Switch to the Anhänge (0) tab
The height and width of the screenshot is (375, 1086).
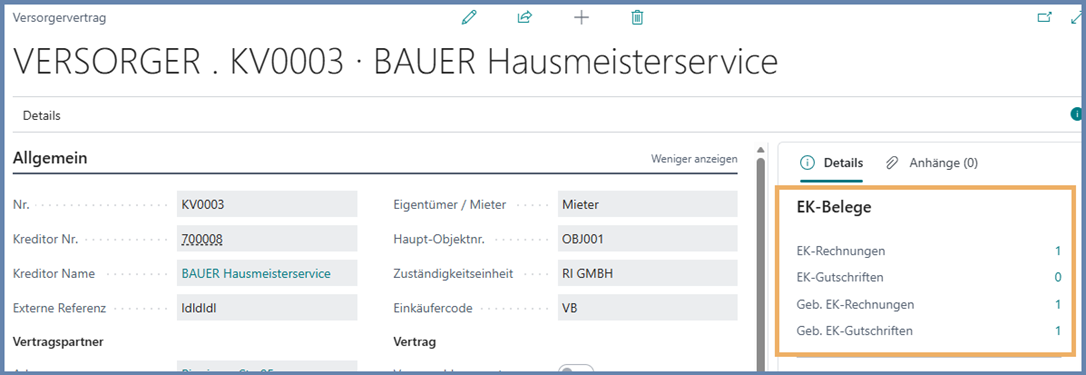point(932,163)
